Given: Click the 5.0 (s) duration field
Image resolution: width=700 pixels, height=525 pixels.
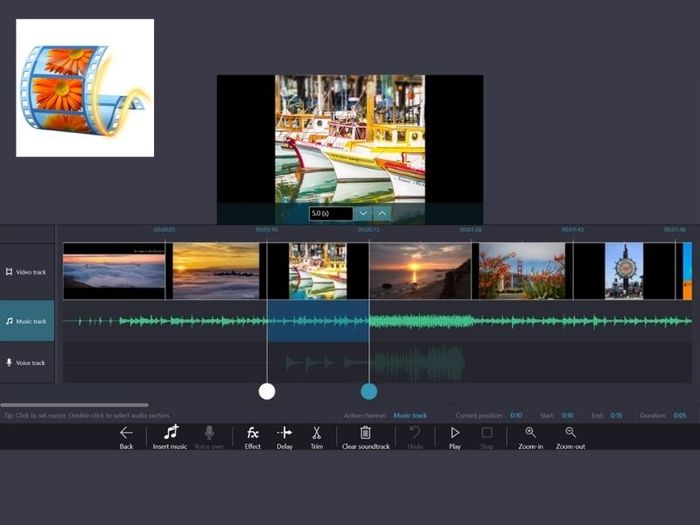Looking at the screenshot, I should tap(331, 213).
